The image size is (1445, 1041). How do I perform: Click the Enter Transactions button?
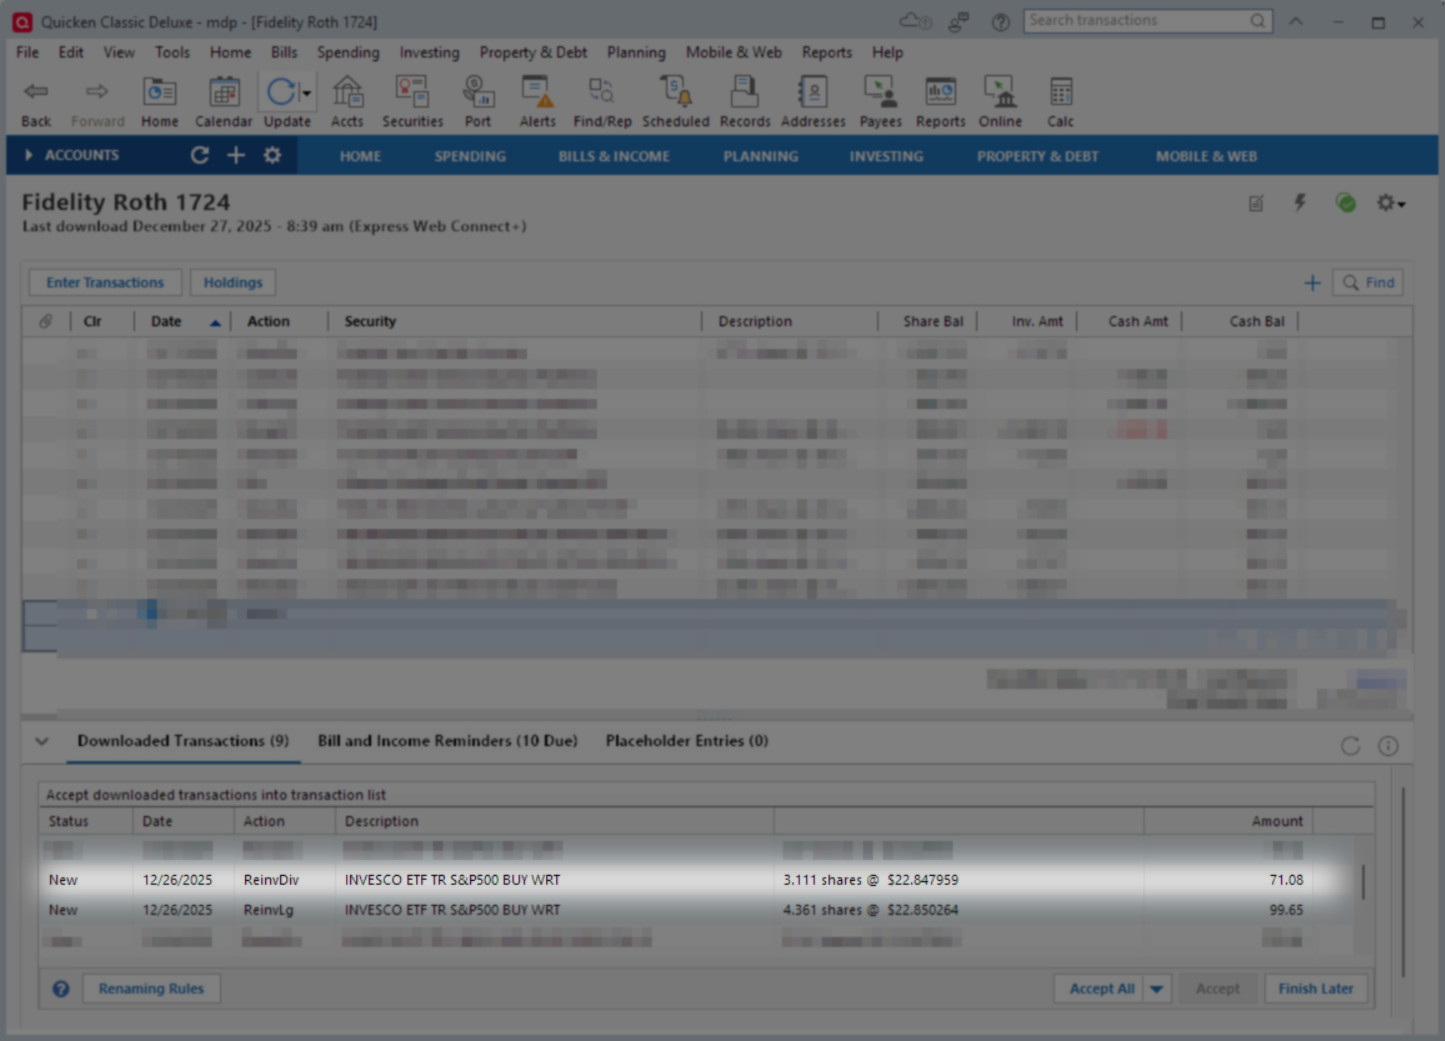click(x=105, y=283)
